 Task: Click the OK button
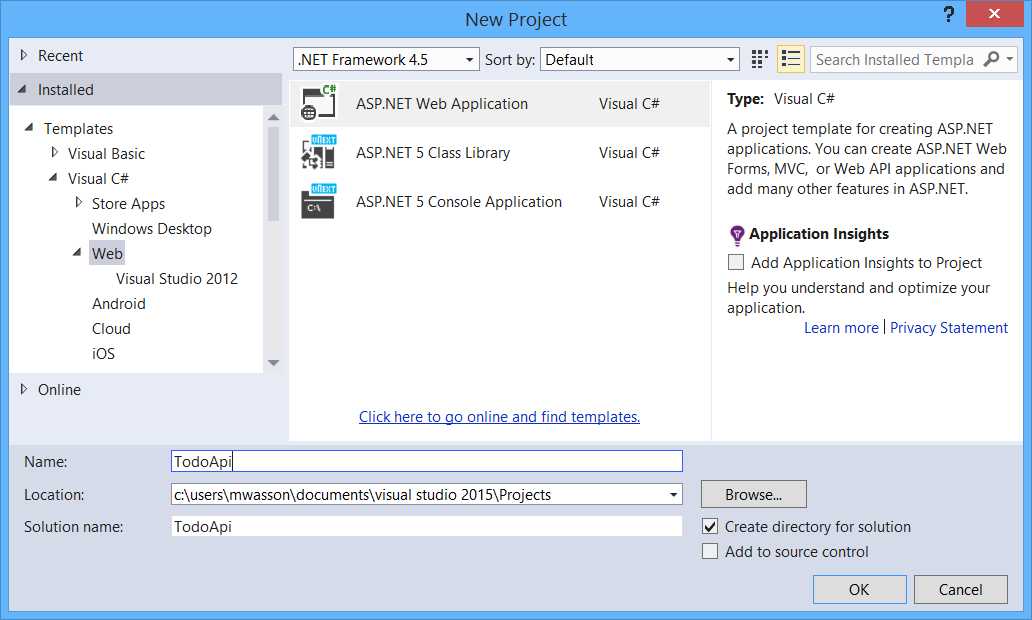tap(859, 589)
